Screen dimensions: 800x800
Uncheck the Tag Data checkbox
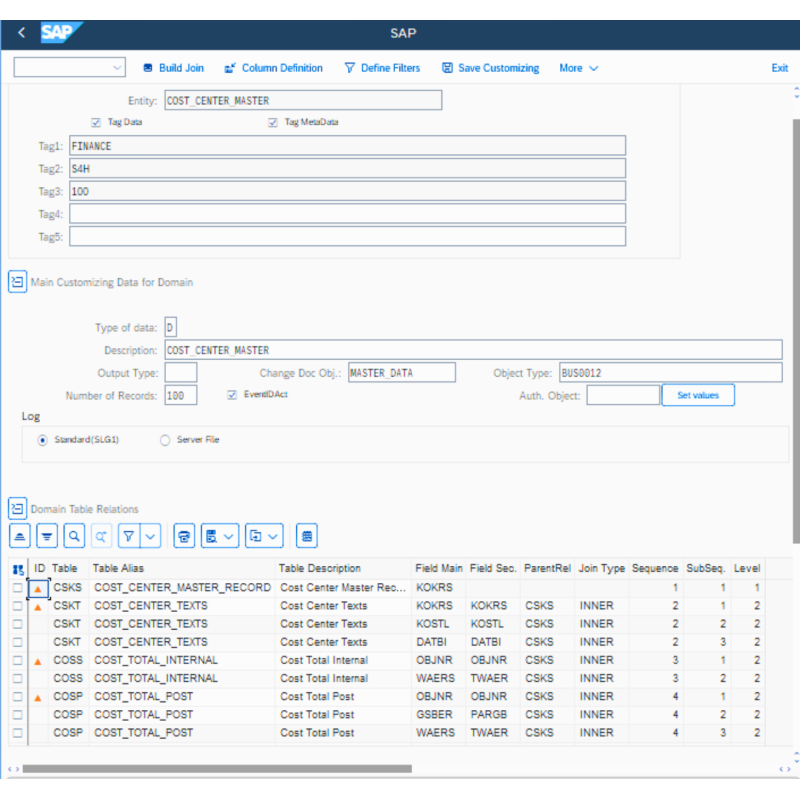tap(94, 122)
